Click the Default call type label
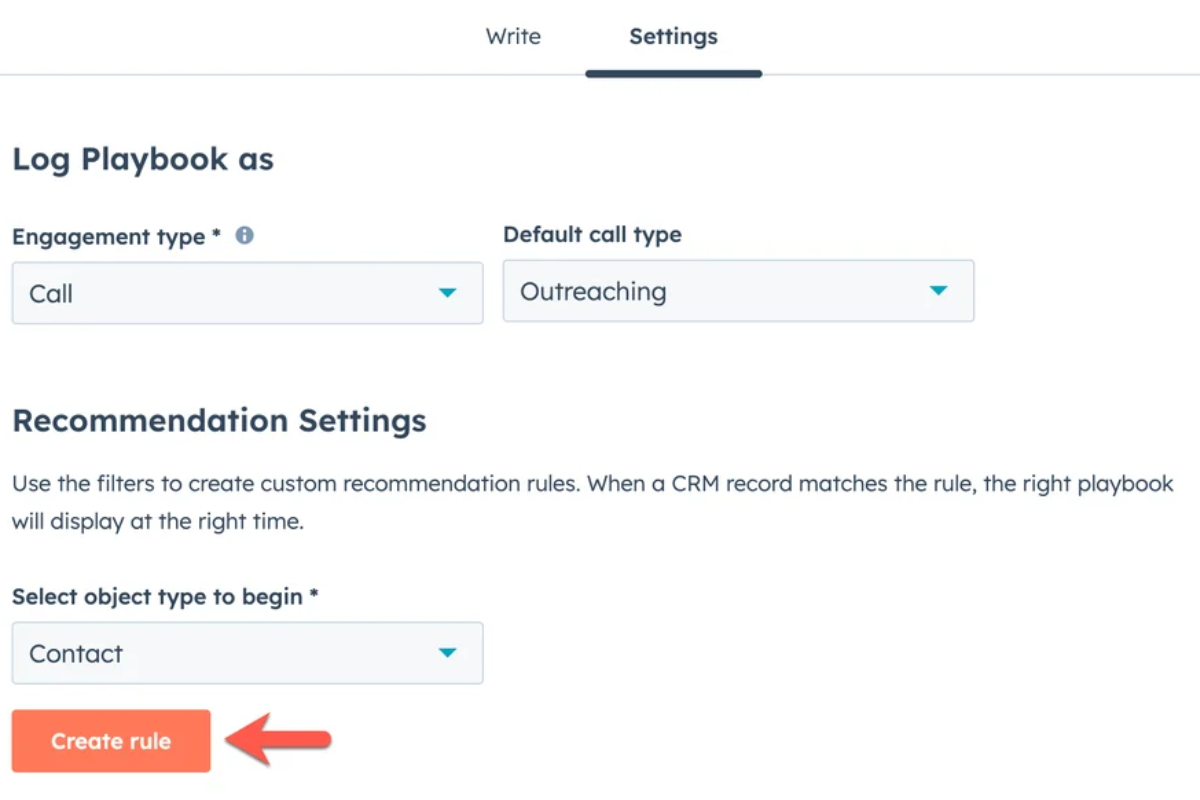1200x800 pixels. coord(592,234)
